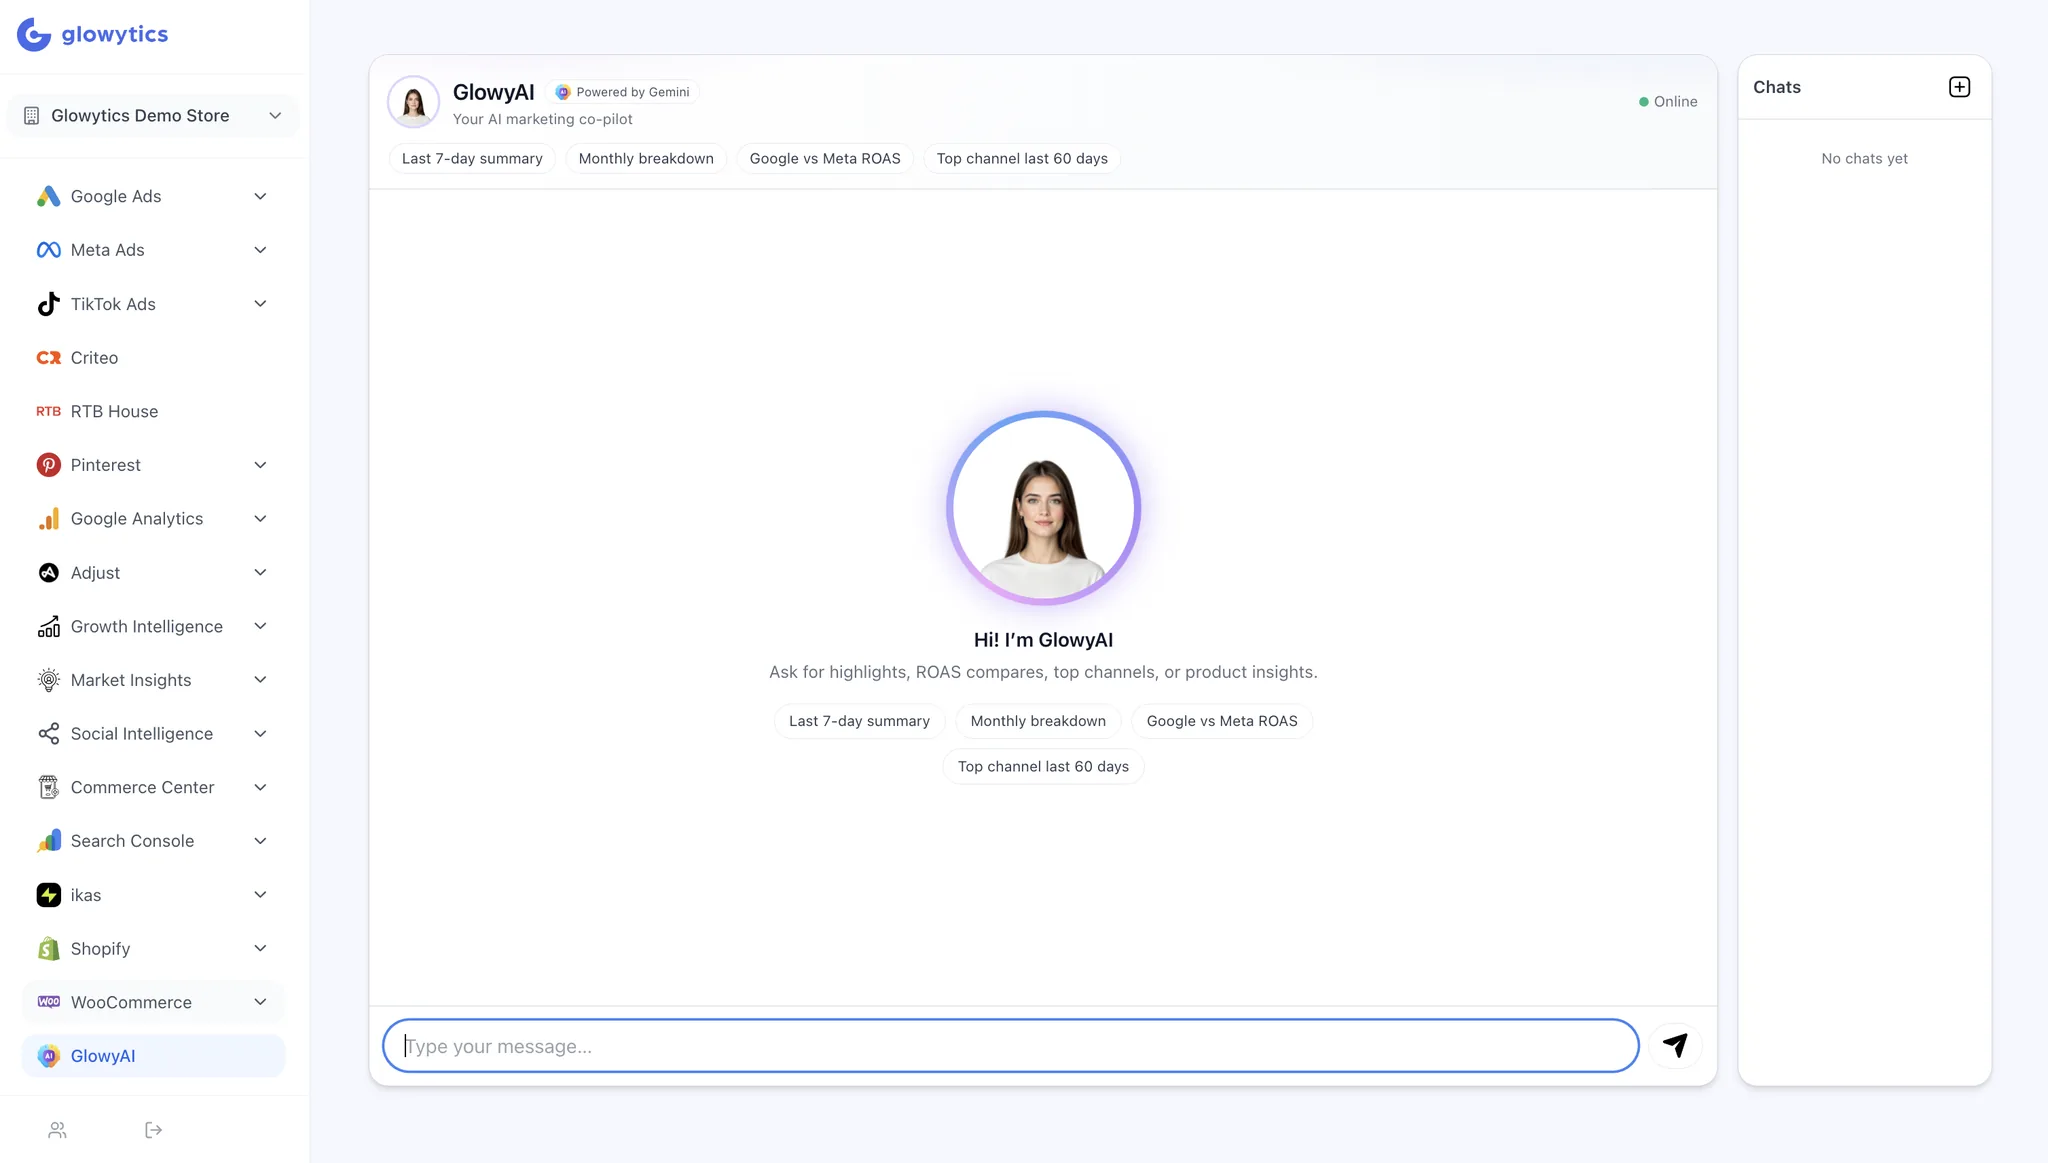This screenshot has width=2048, height=1163.
Task: Expand the Growth Intelligence chevron
Action: tap(260, 626)
